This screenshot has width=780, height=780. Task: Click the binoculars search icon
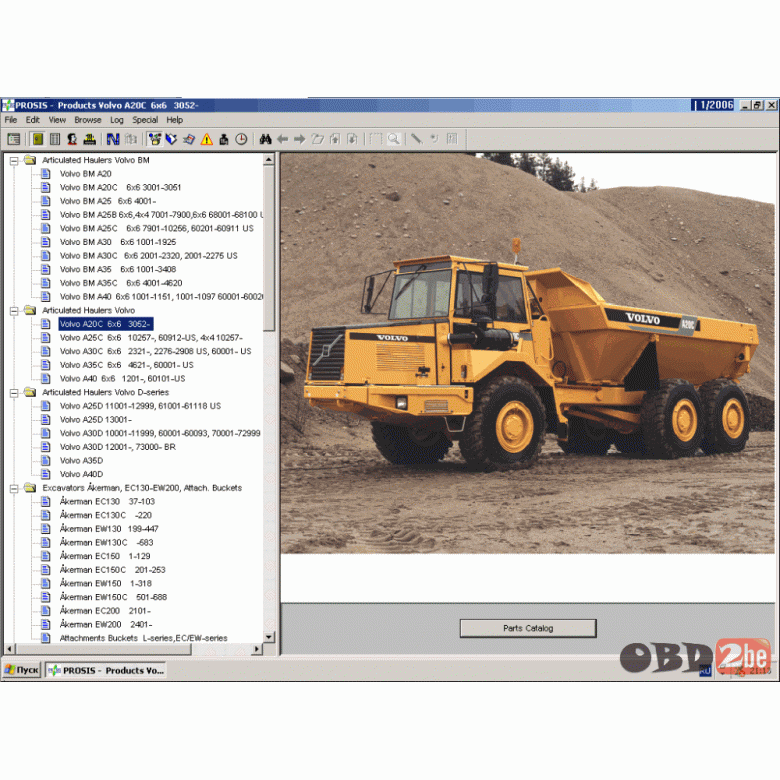tap(265, 139)
